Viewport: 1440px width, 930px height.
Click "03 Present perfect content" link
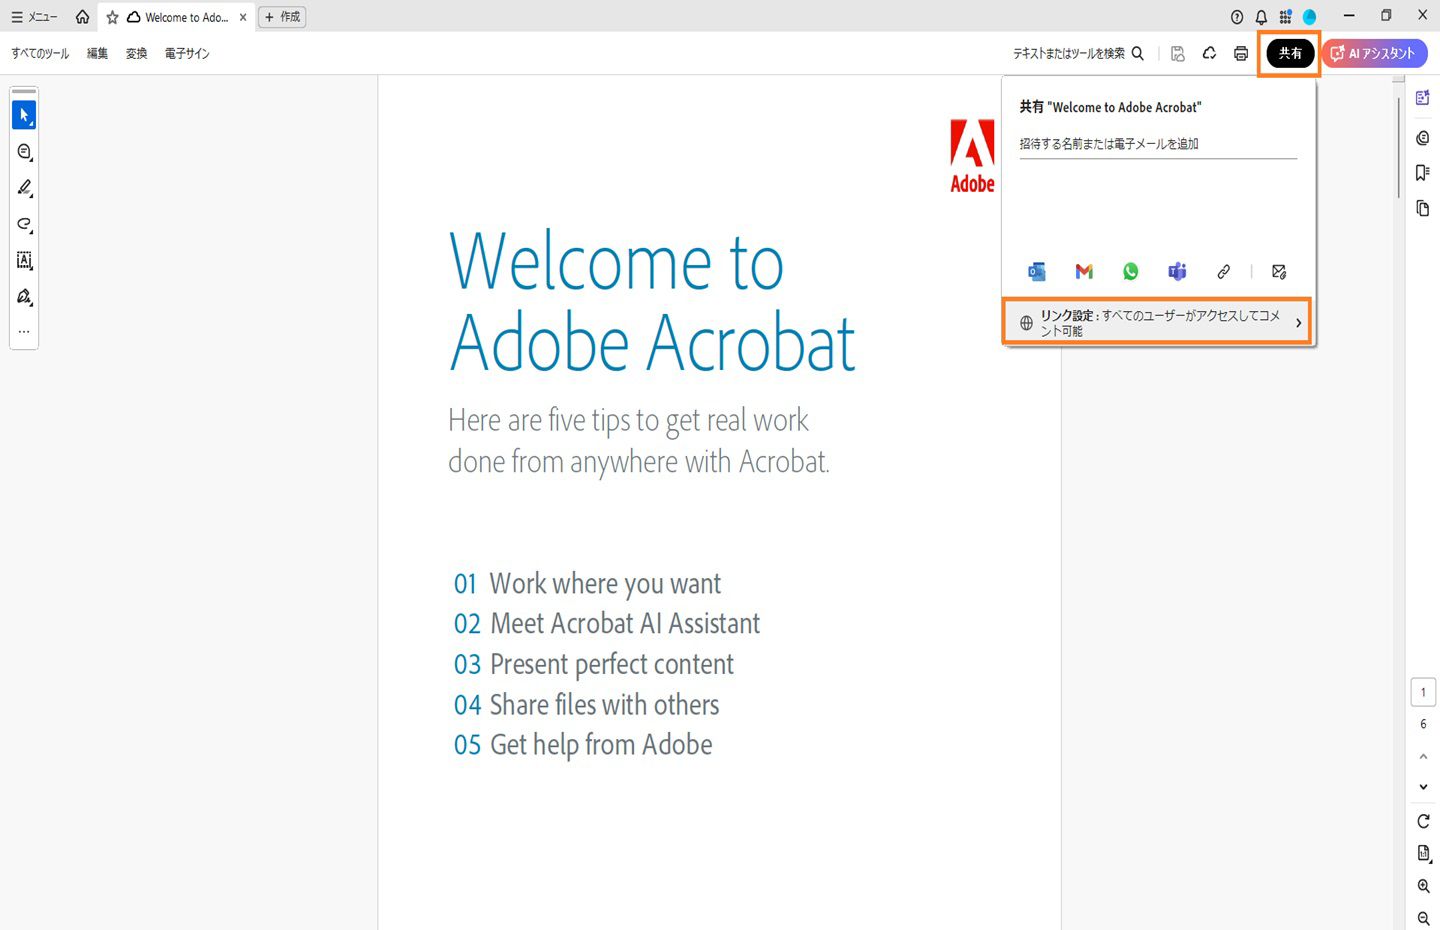[593, 665]
